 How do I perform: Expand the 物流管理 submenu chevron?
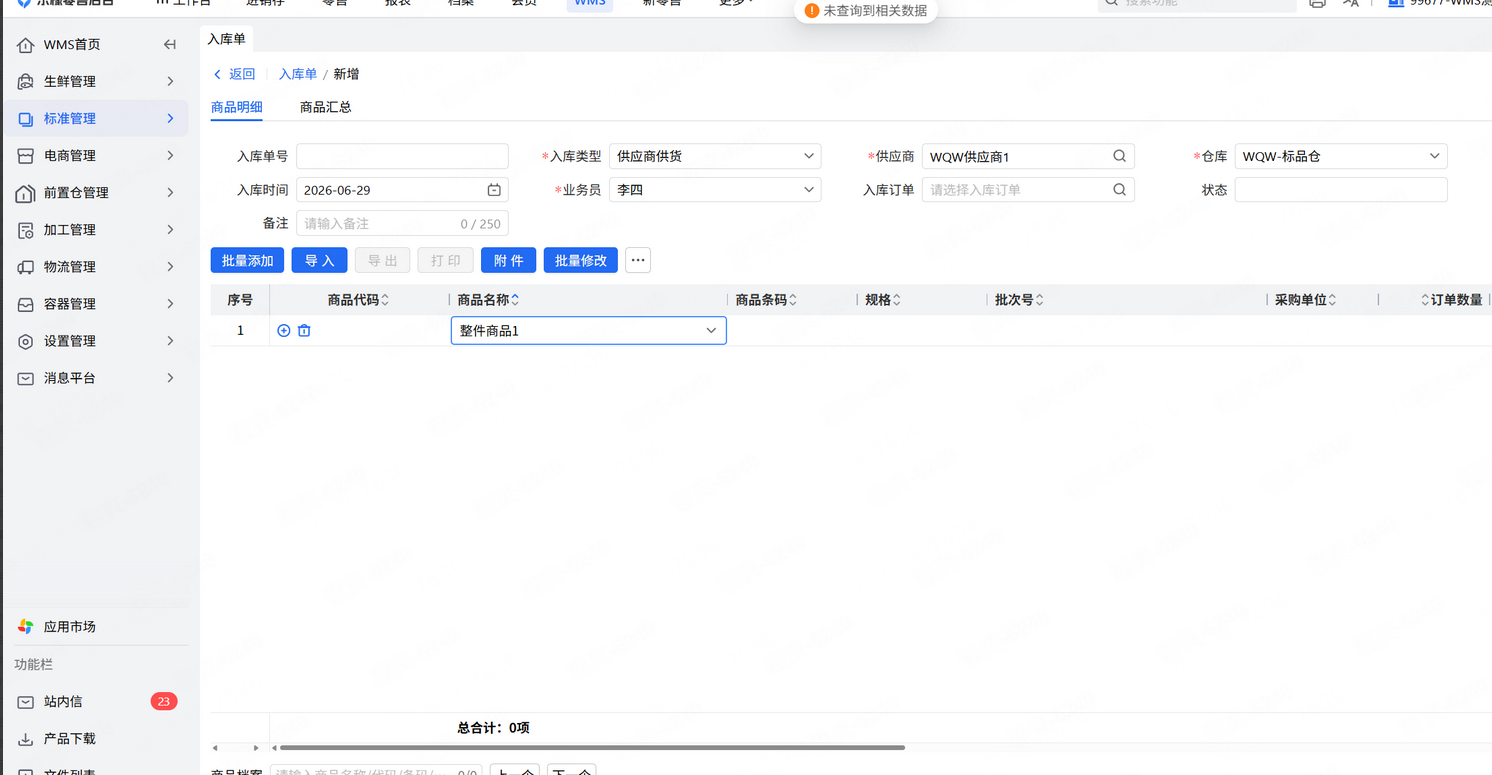click(x=170, y=267)
